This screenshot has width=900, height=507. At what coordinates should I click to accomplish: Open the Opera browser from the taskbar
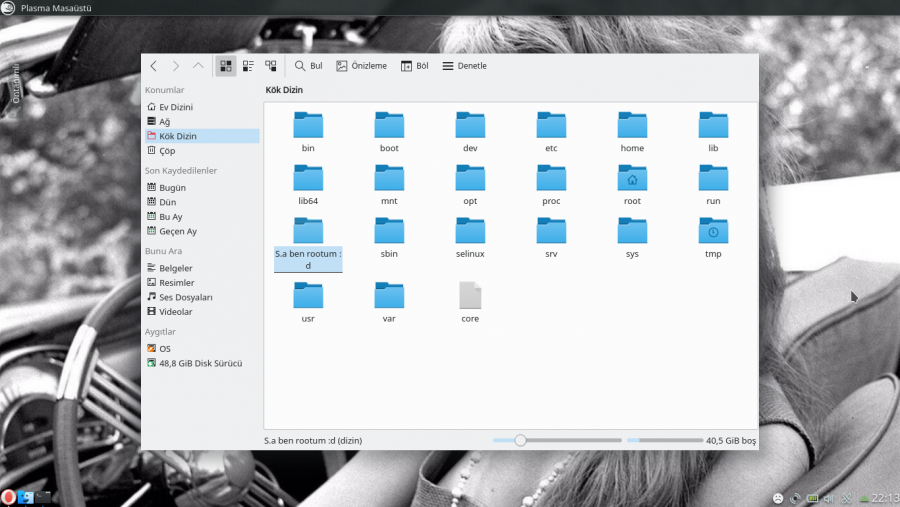click(8, 497)
